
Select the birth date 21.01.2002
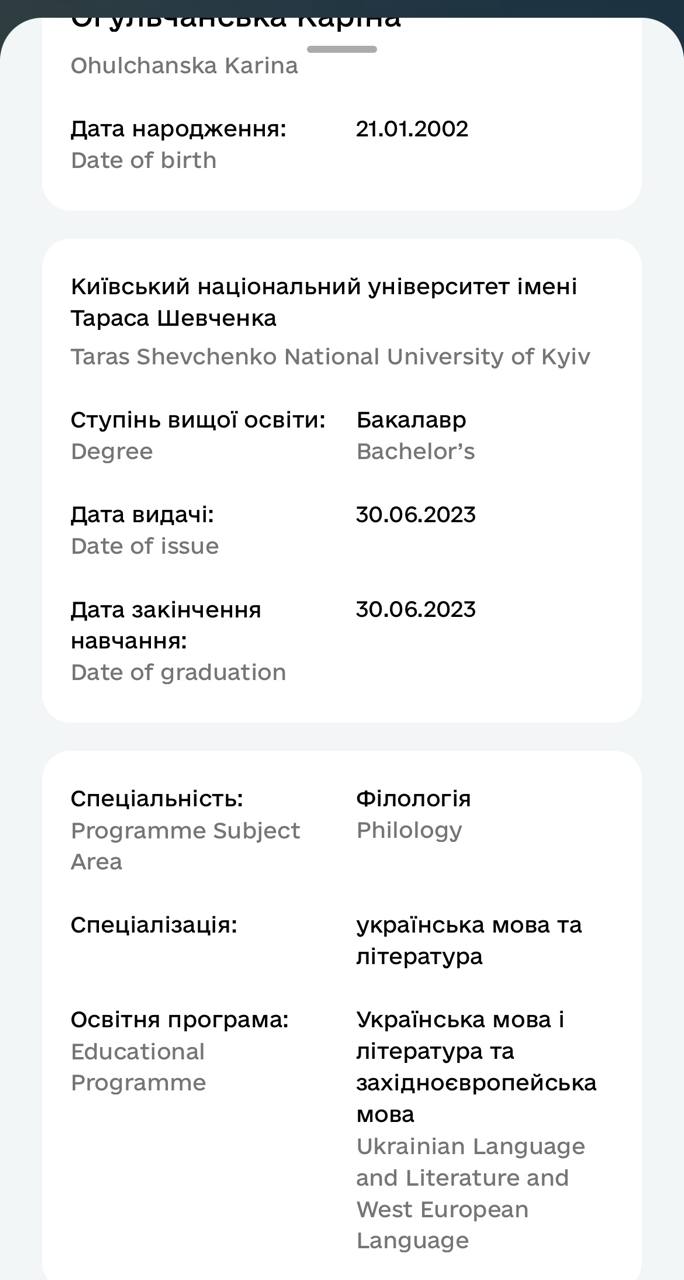click(412, 129)
